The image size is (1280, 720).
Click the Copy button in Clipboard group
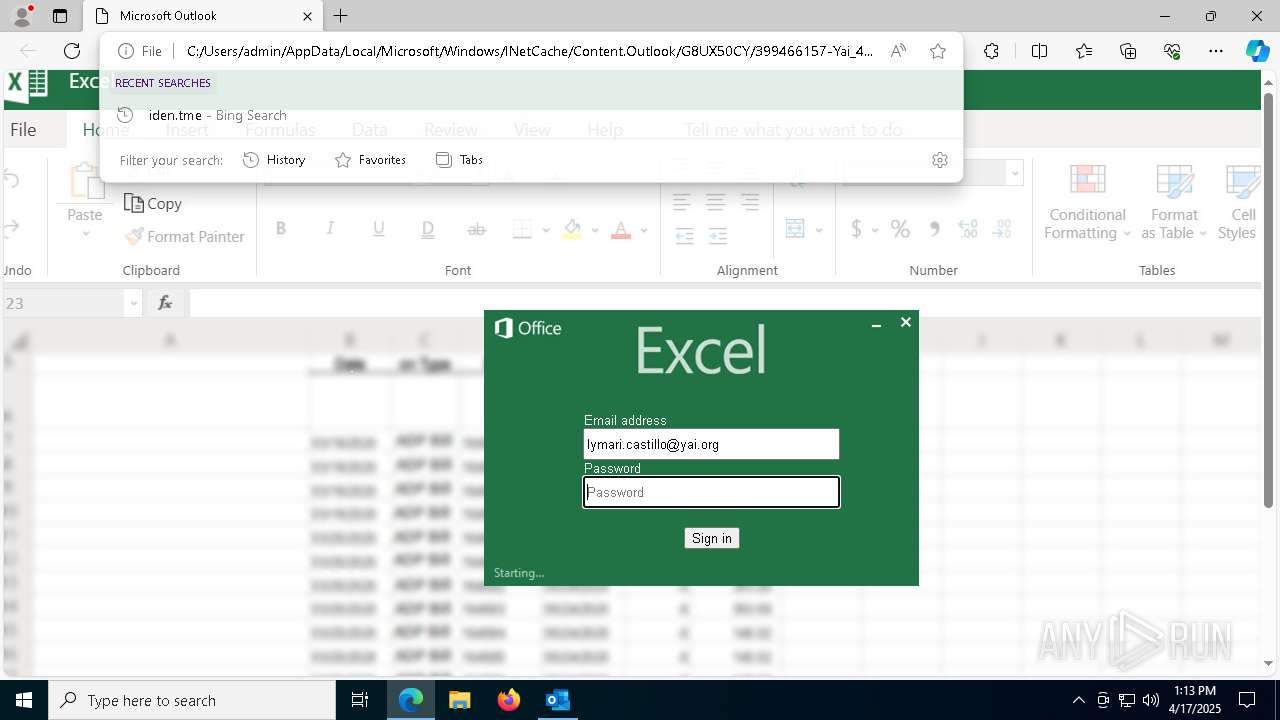pos(153,203)
